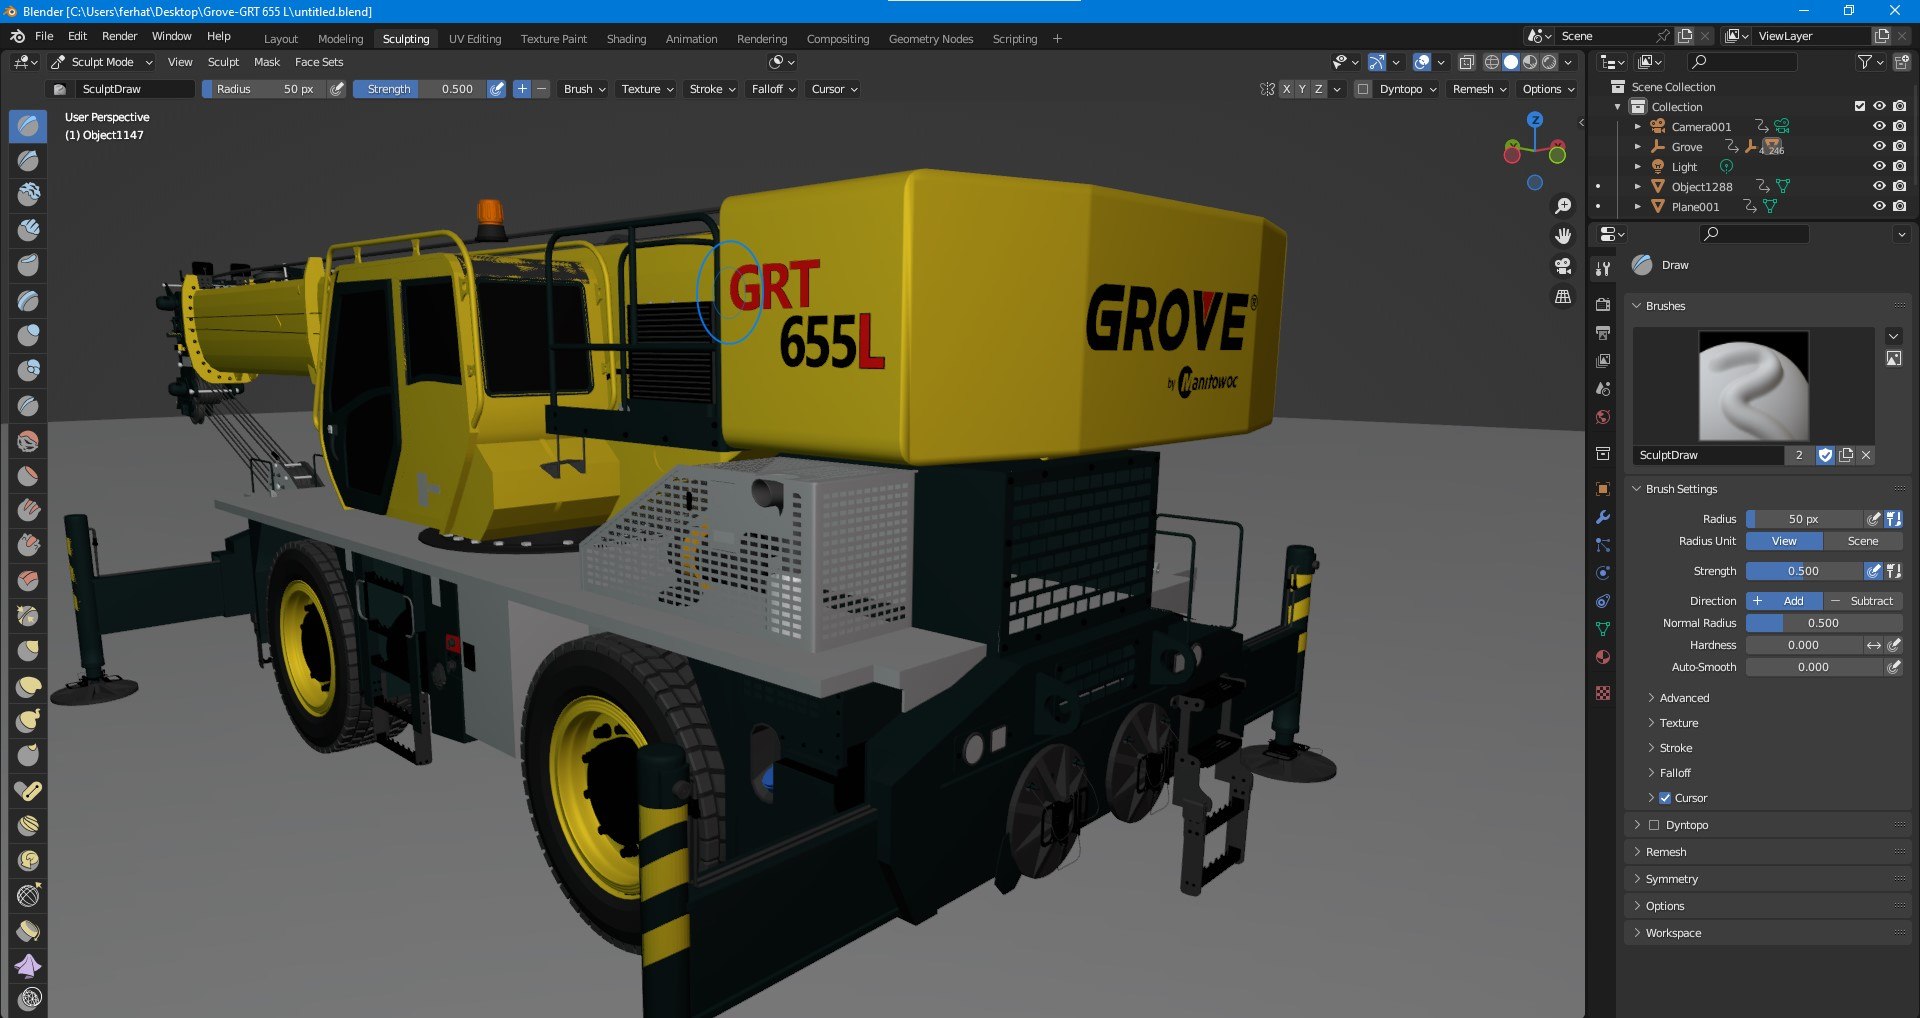Open the Remesh header dropdown
Screen dimensions: 1920x1018
pyautogui.click(x=1480, y=89)
